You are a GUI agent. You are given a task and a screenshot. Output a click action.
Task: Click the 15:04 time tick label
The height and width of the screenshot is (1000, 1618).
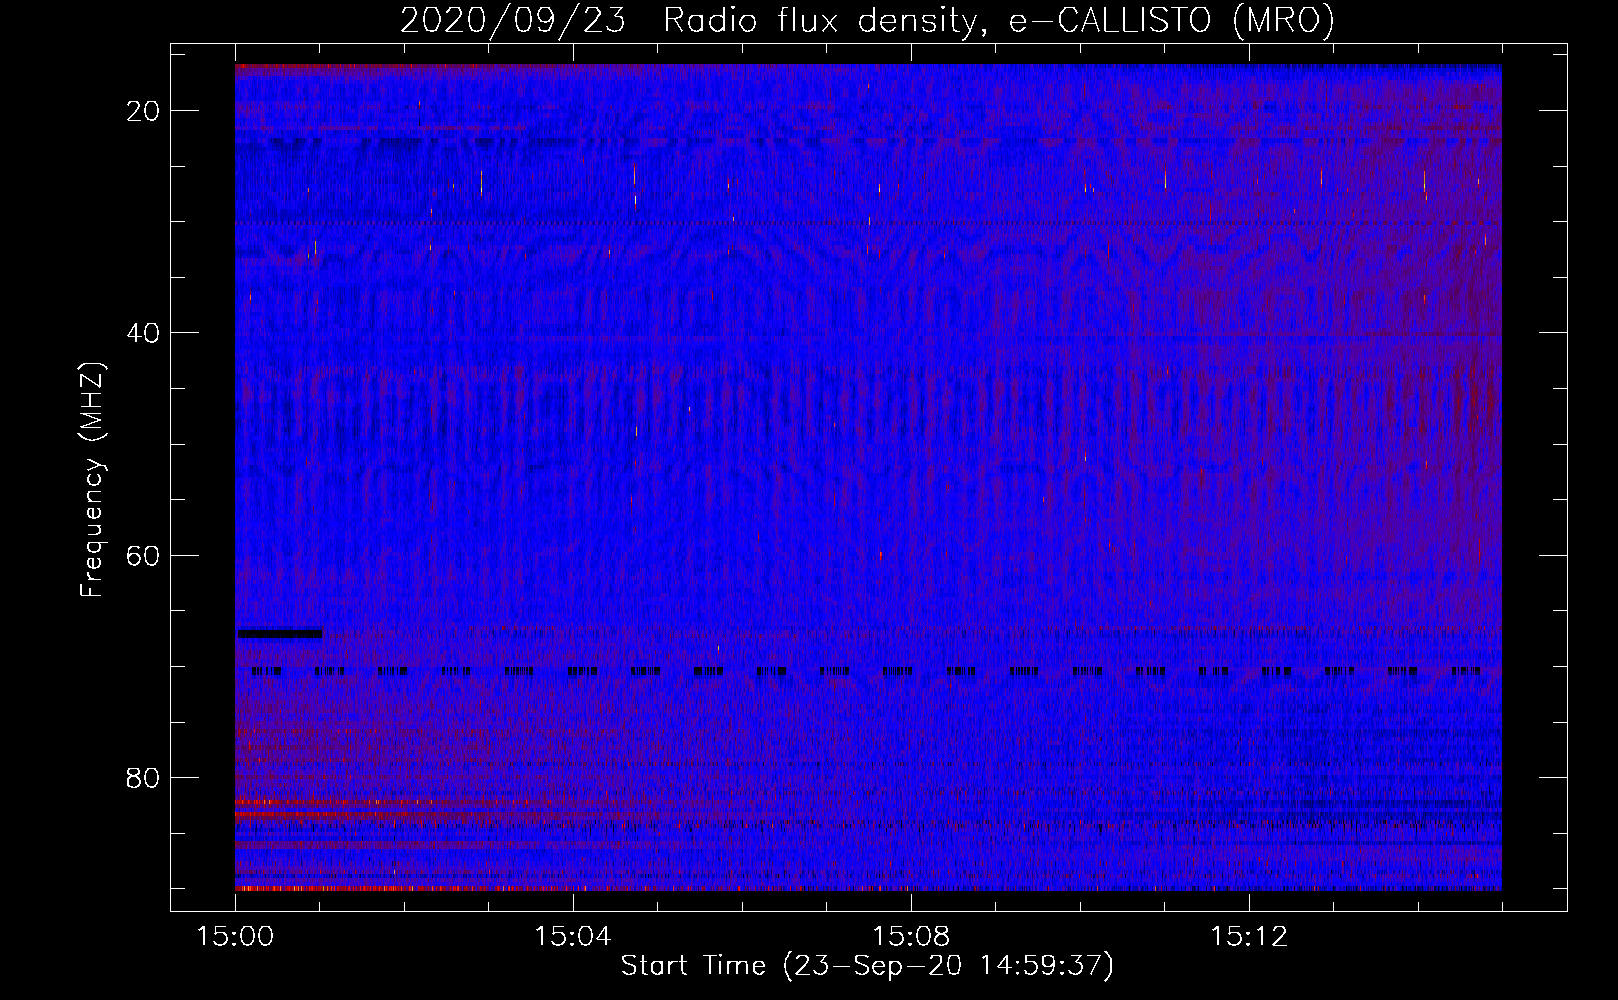click(572, 937)
